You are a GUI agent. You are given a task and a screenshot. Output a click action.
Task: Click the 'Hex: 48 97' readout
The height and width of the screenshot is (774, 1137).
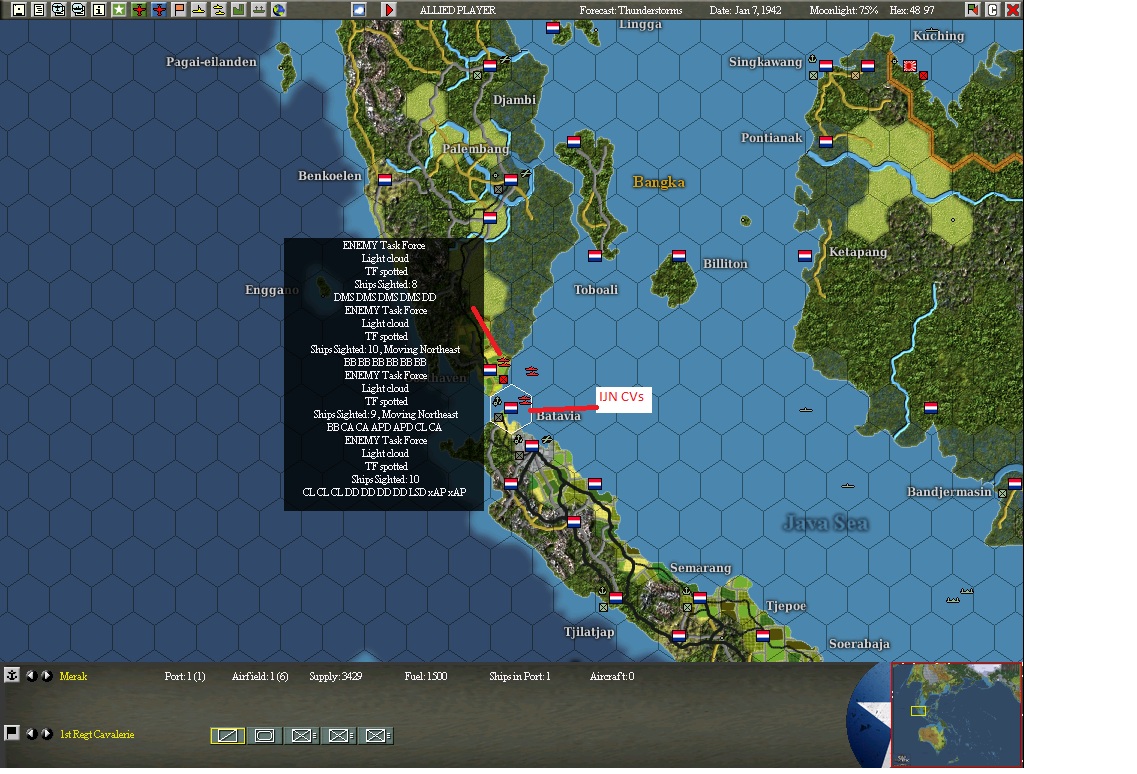pos(911,10)
